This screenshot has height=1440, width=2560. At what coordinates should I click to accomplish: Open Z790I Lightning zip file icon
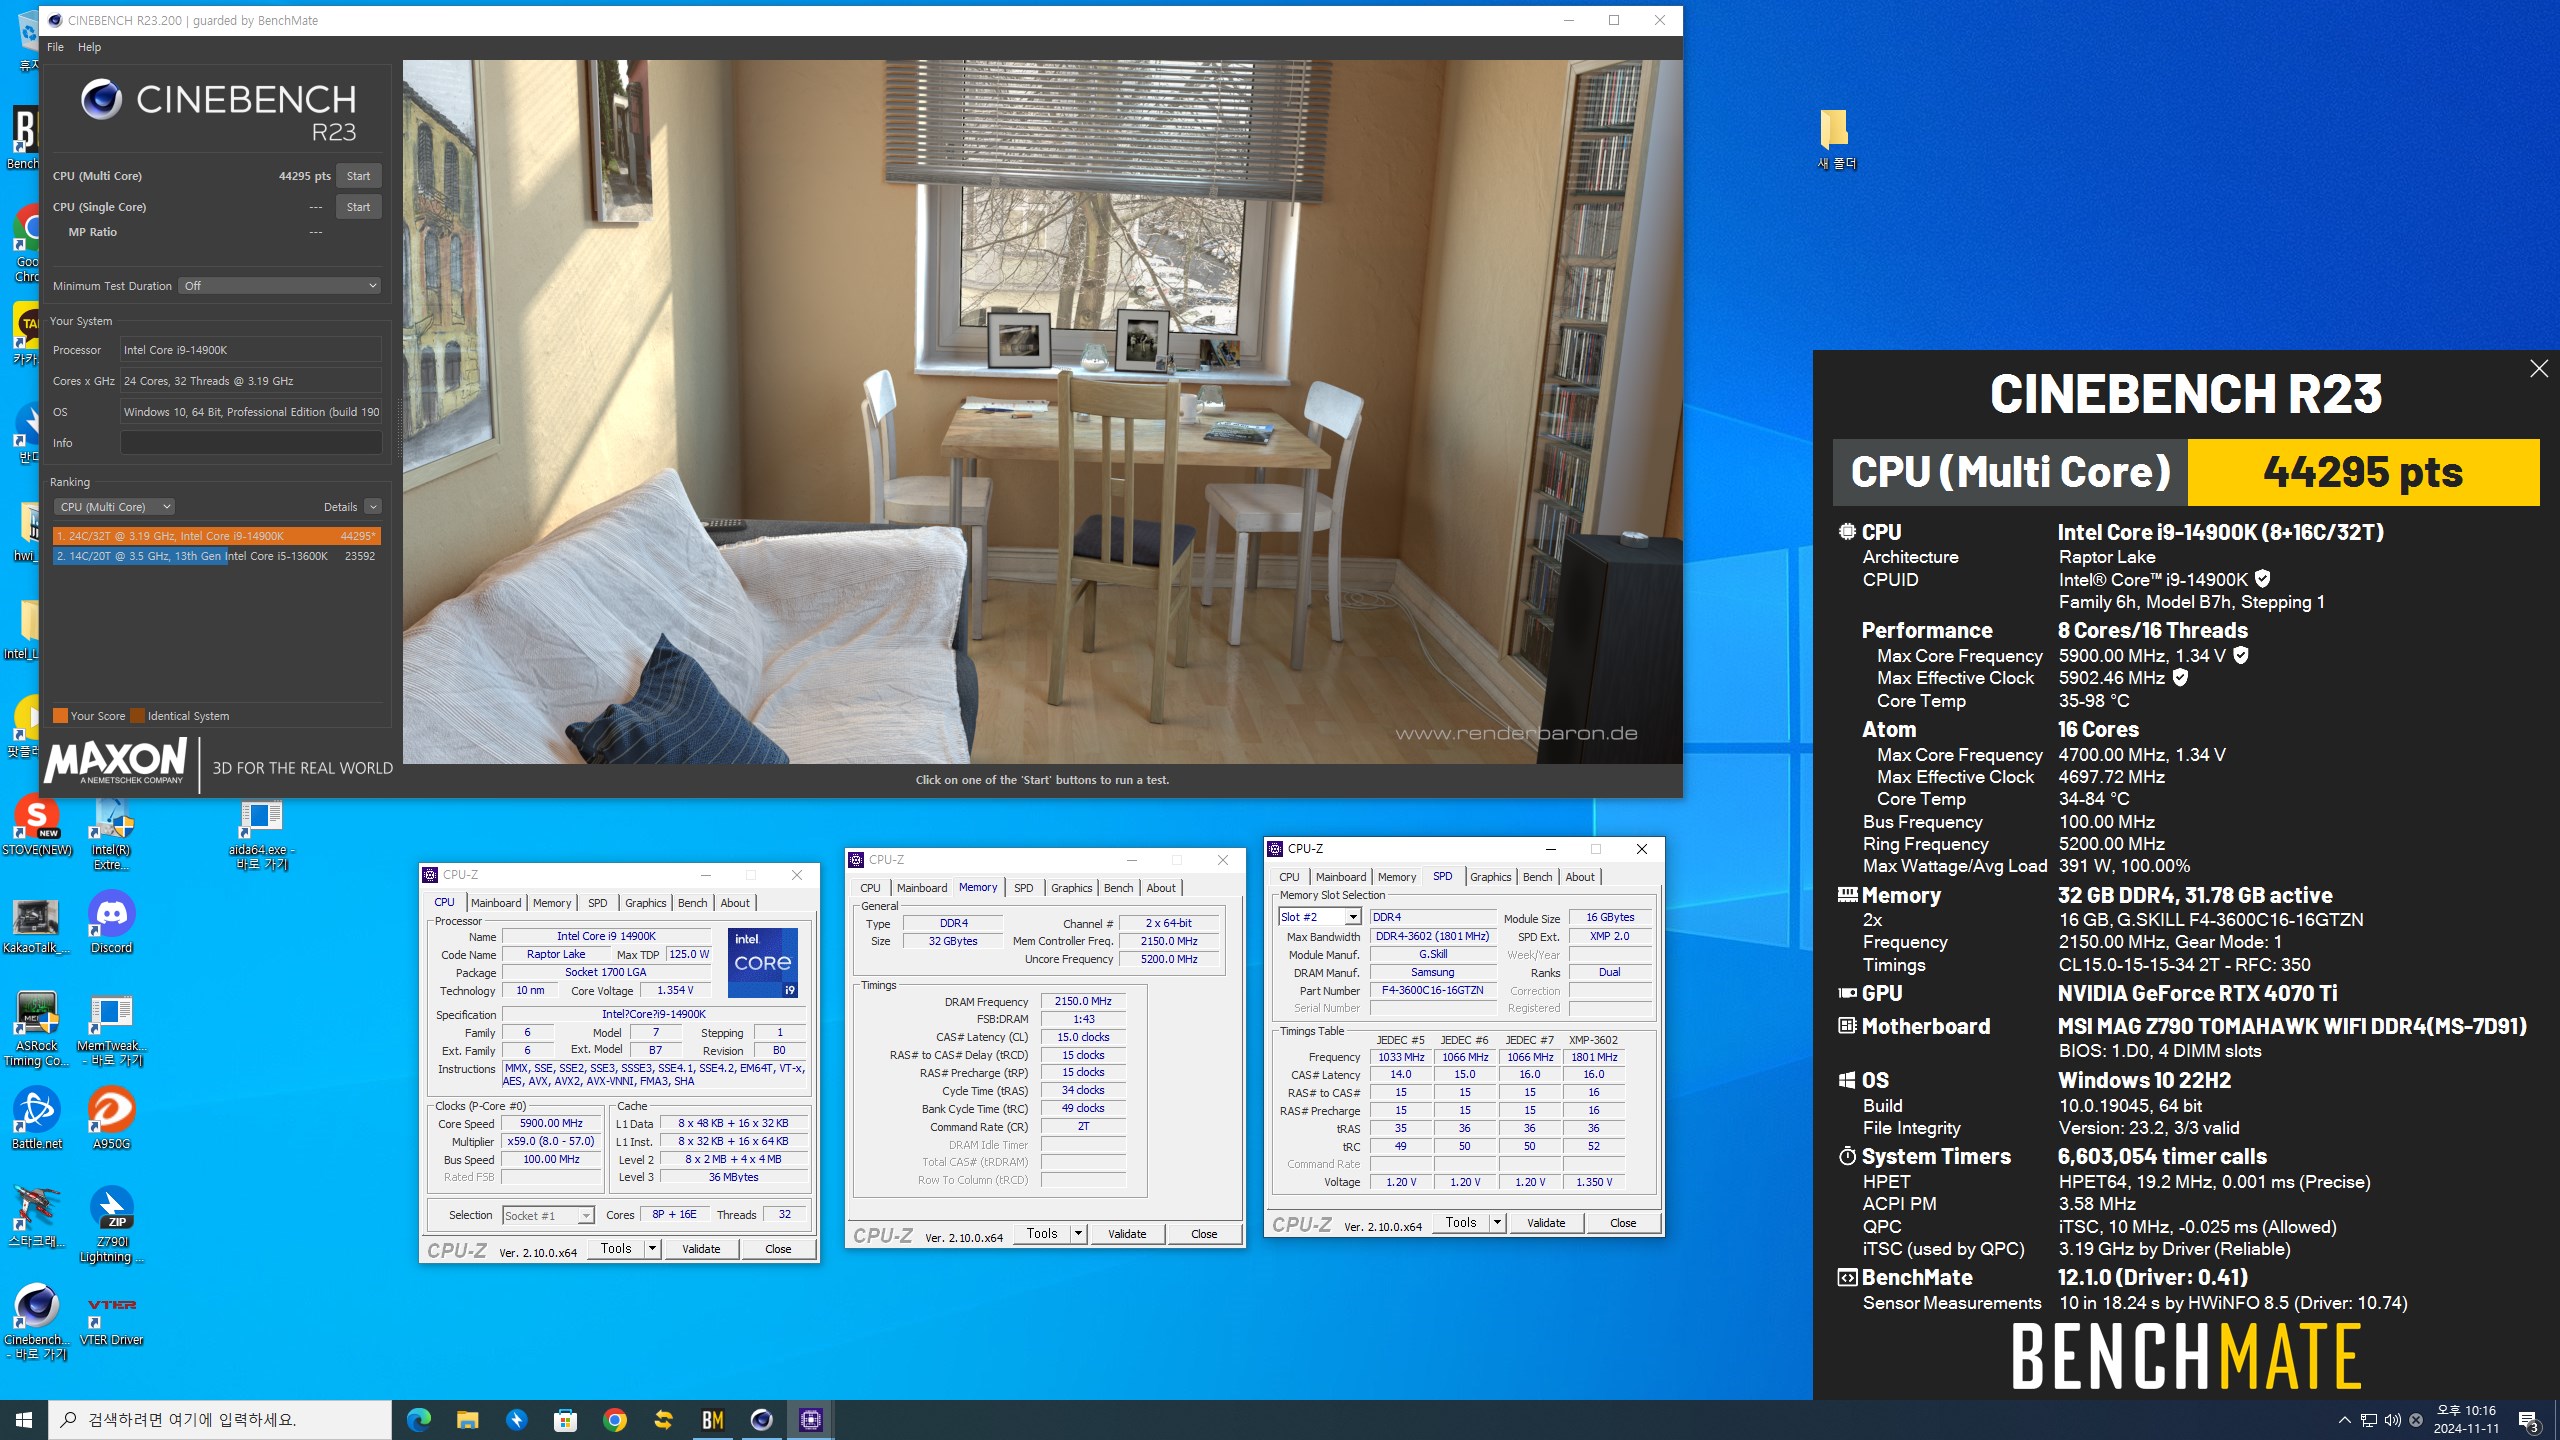(x=111, y=1225)
